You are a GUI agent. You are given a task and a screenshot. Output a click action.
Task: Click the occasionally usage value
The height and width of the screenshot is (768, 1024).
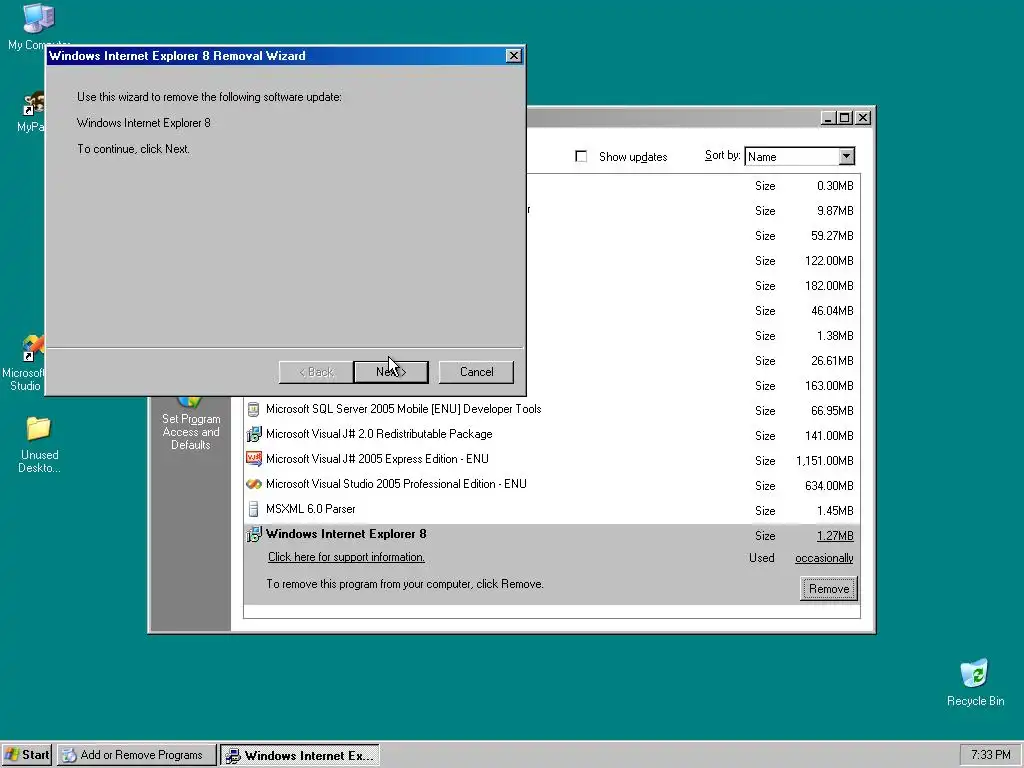pos(824,558)
